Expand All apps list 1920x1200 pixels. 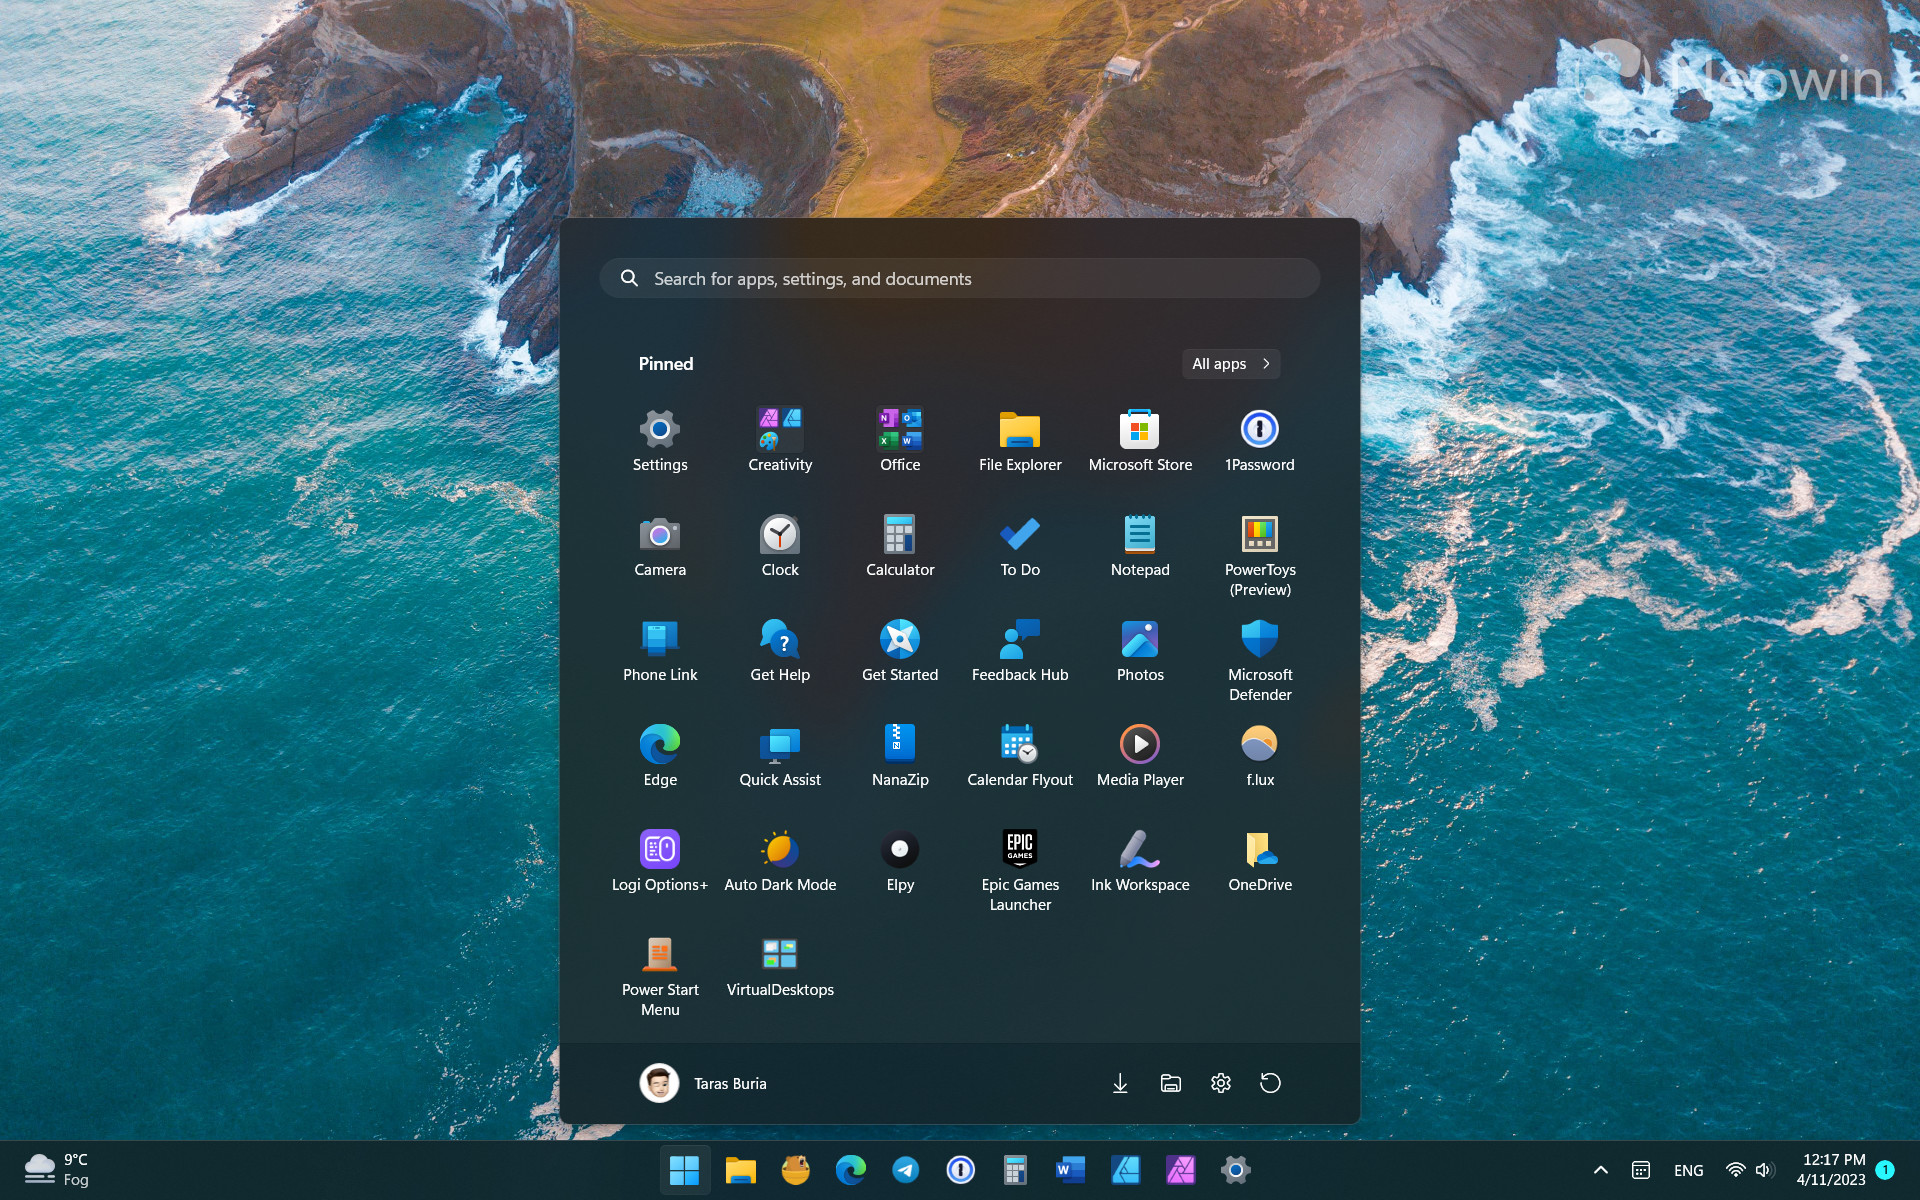[x=1232, y=362]
